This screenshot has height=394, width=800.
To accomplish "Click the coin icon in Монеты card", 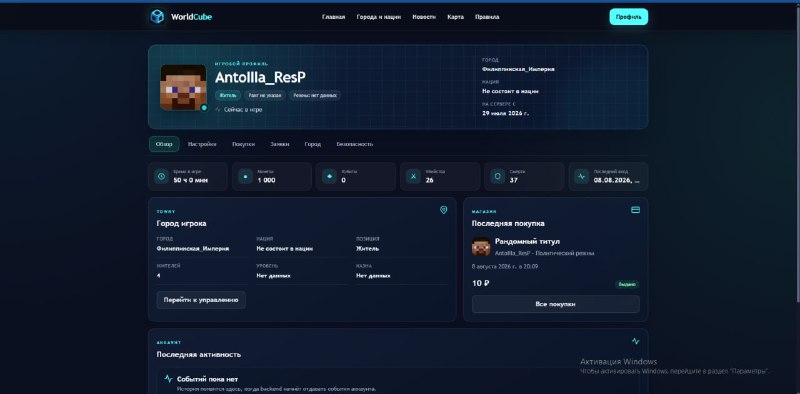I will (x=245, y=177).
